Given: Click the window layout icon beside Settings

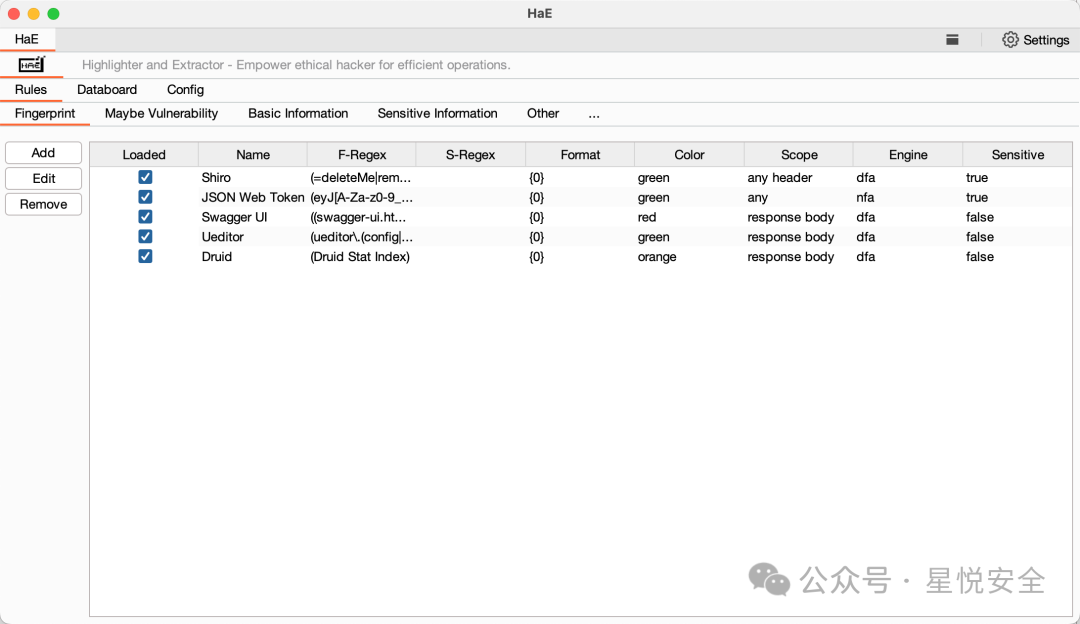Looking at the screenshot, I should pyautogui.click(x=952, y=40).
